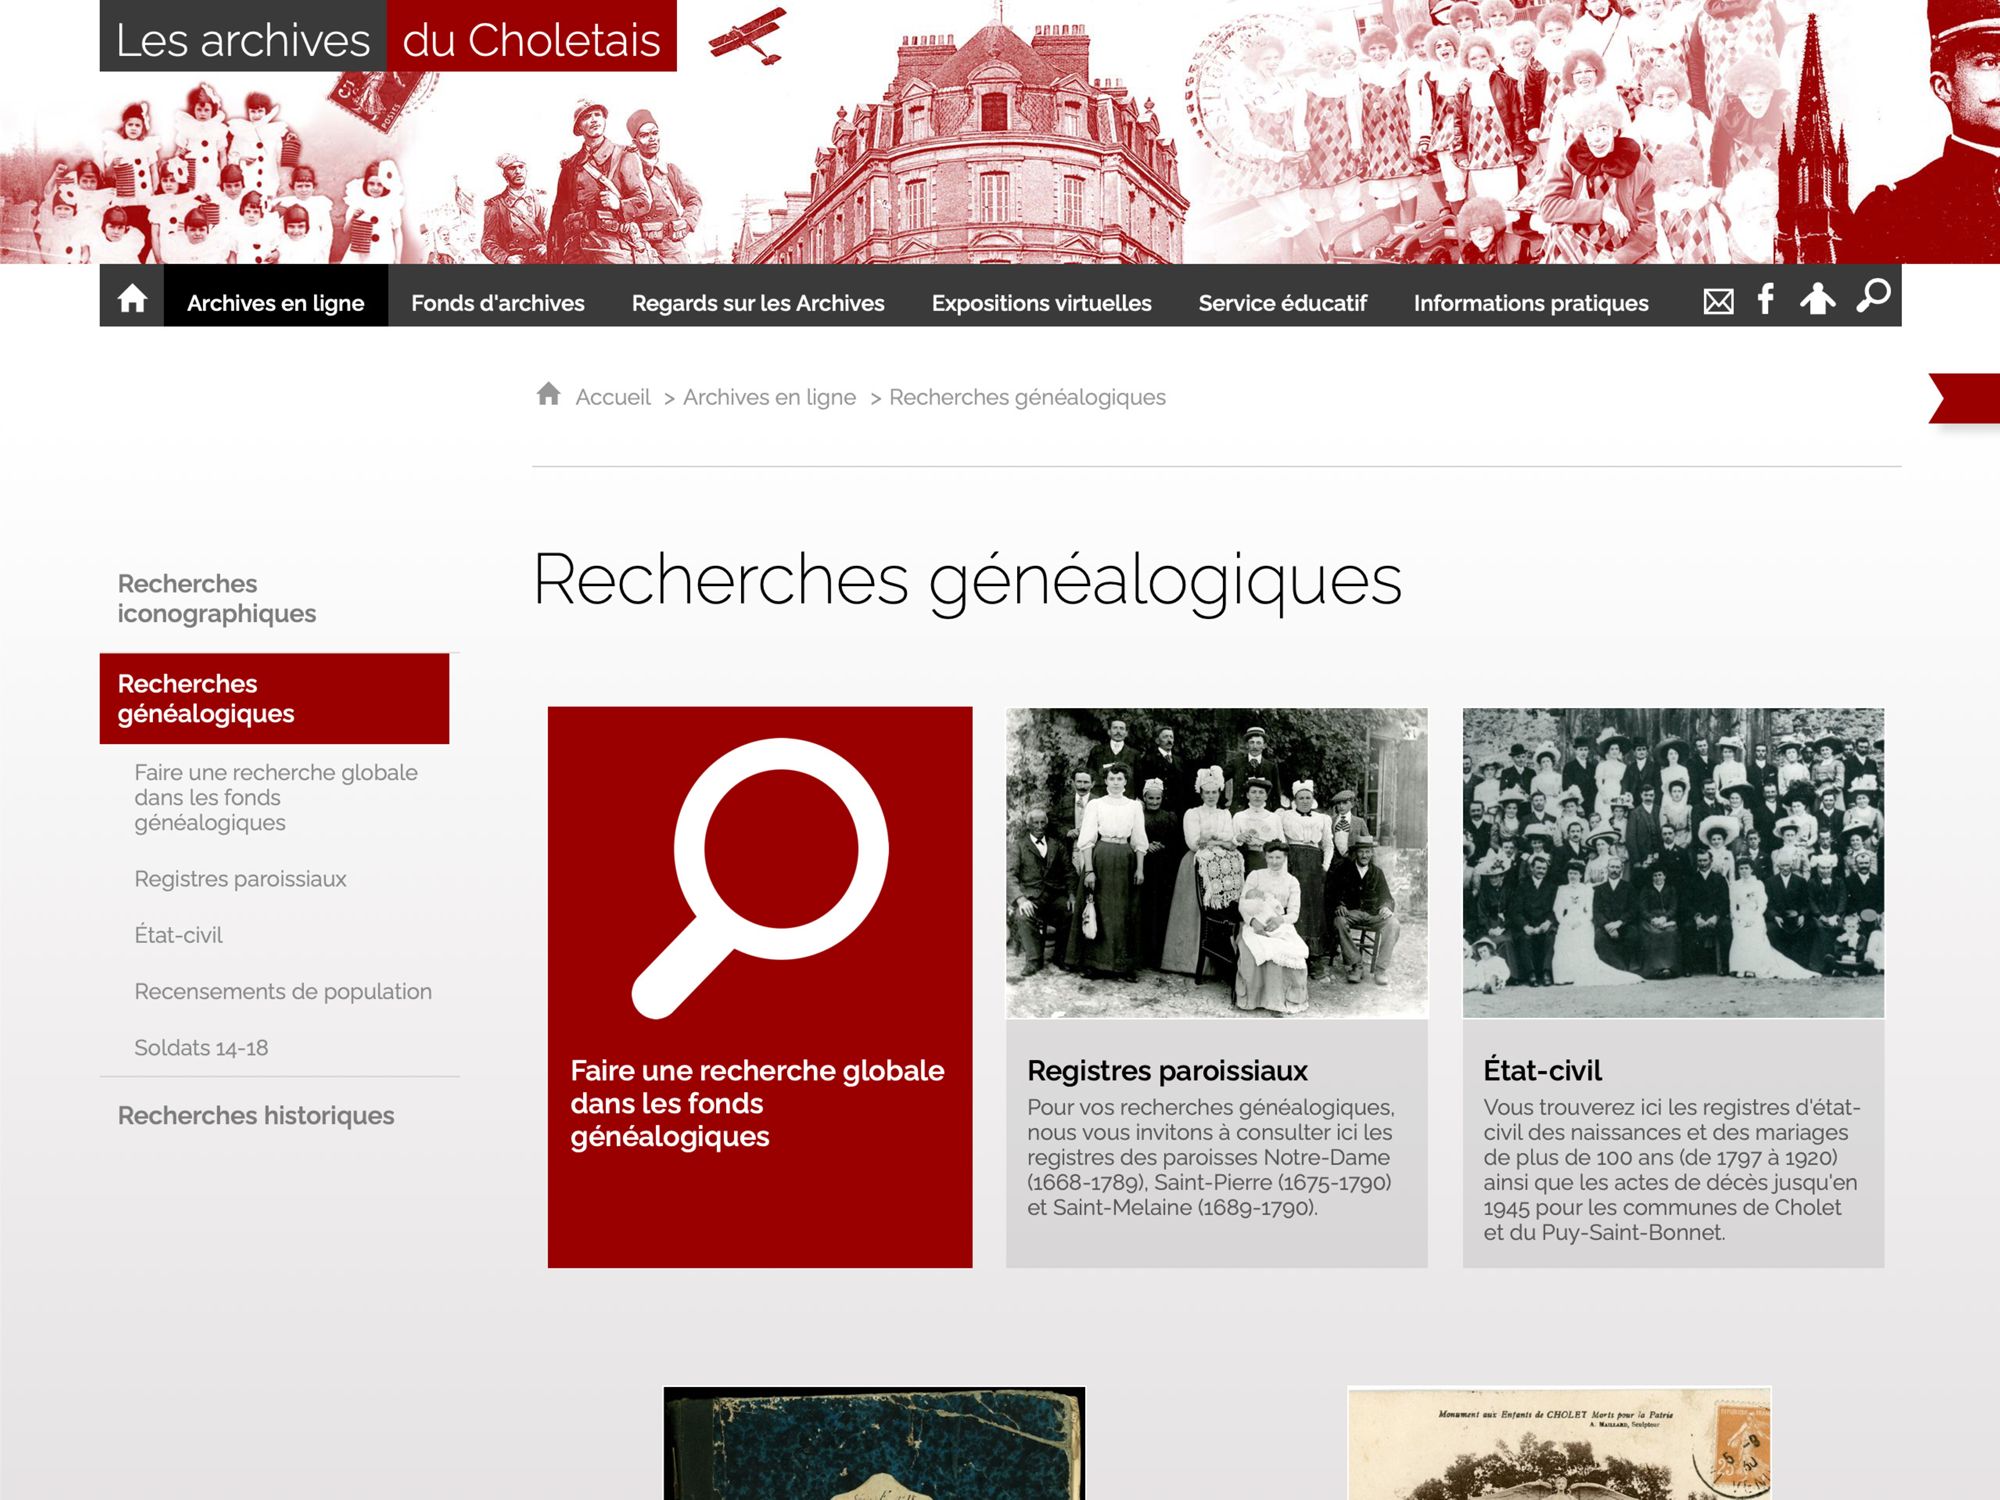This screenshot has height=1500, width=2000.
Task: Open the email contact envelope icon
Action: tap(1718, 301)
